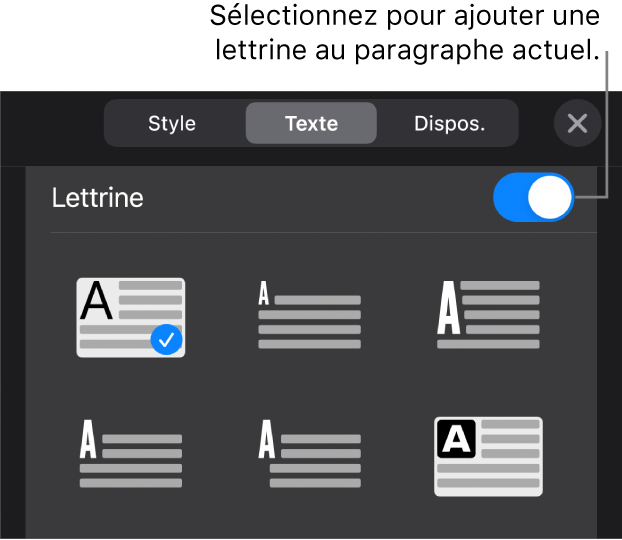This screenshot has height=540, width=622.
Task: Select the Texte tab
Action: 311,123
